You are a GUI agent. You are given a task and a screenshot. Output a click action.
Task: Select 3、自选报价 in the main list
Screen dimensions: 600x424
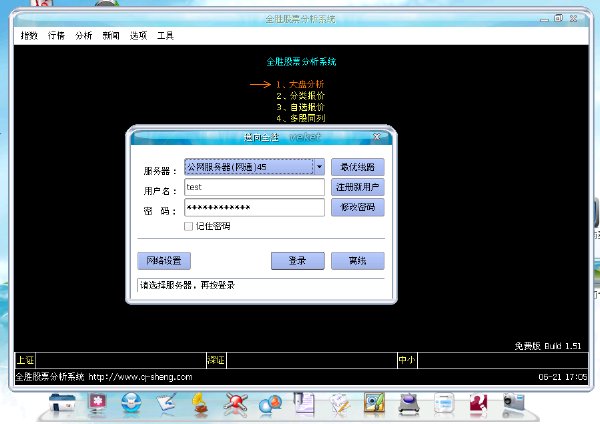[300, 107]
